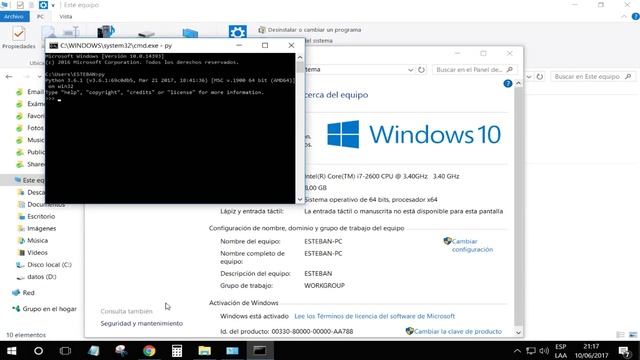Click the ESTEBAN-PC computer name value
Viewport: 640px width, 360px height.
coord(323,241)
